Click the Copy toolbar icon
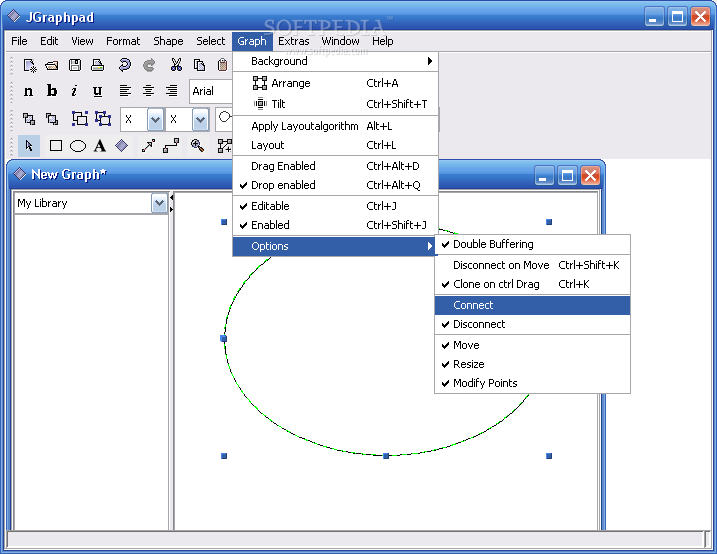Screen dimensions: 717x554 [199, 65]
